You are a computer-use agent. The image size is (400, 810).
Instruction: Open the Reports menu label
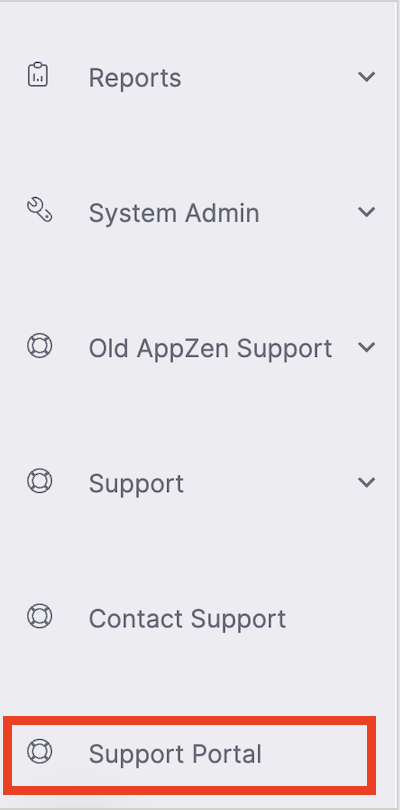pos(135,78)
